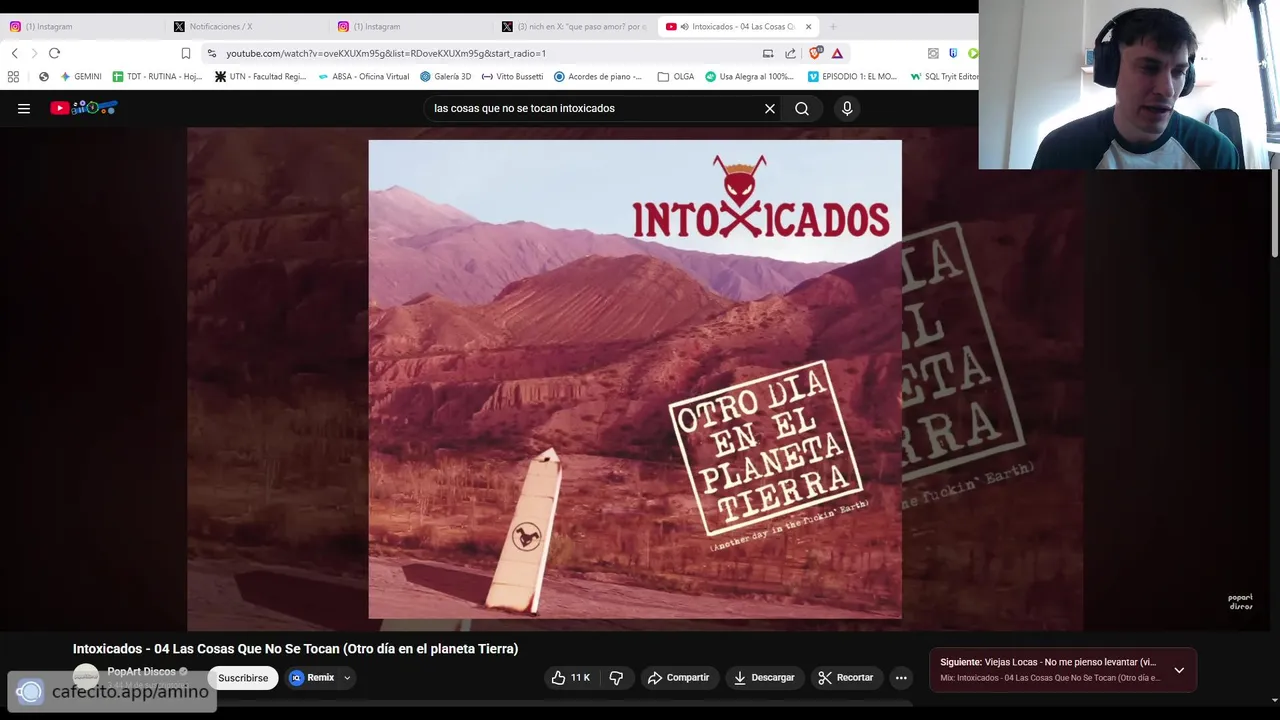Open the Remix button

coord(312,677)
